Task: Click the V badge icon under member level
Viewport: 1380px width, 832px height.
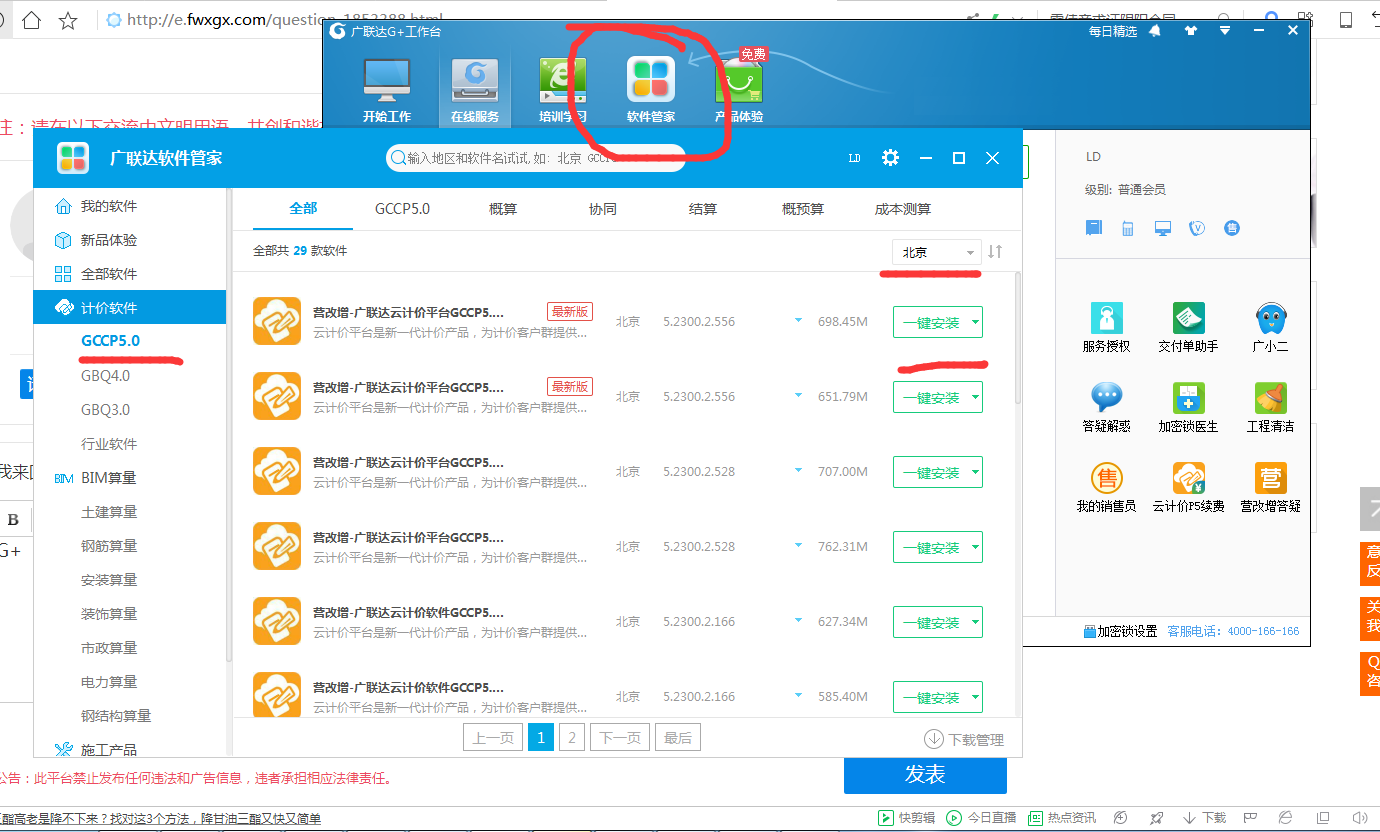Action: point(1197,228)
